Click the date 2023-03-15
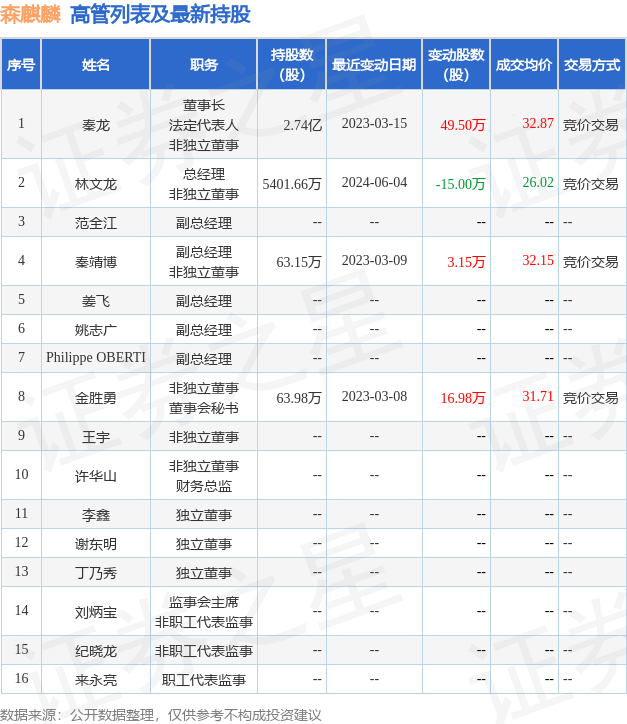The height and width of the screenshot is (724, 627). 374,123
